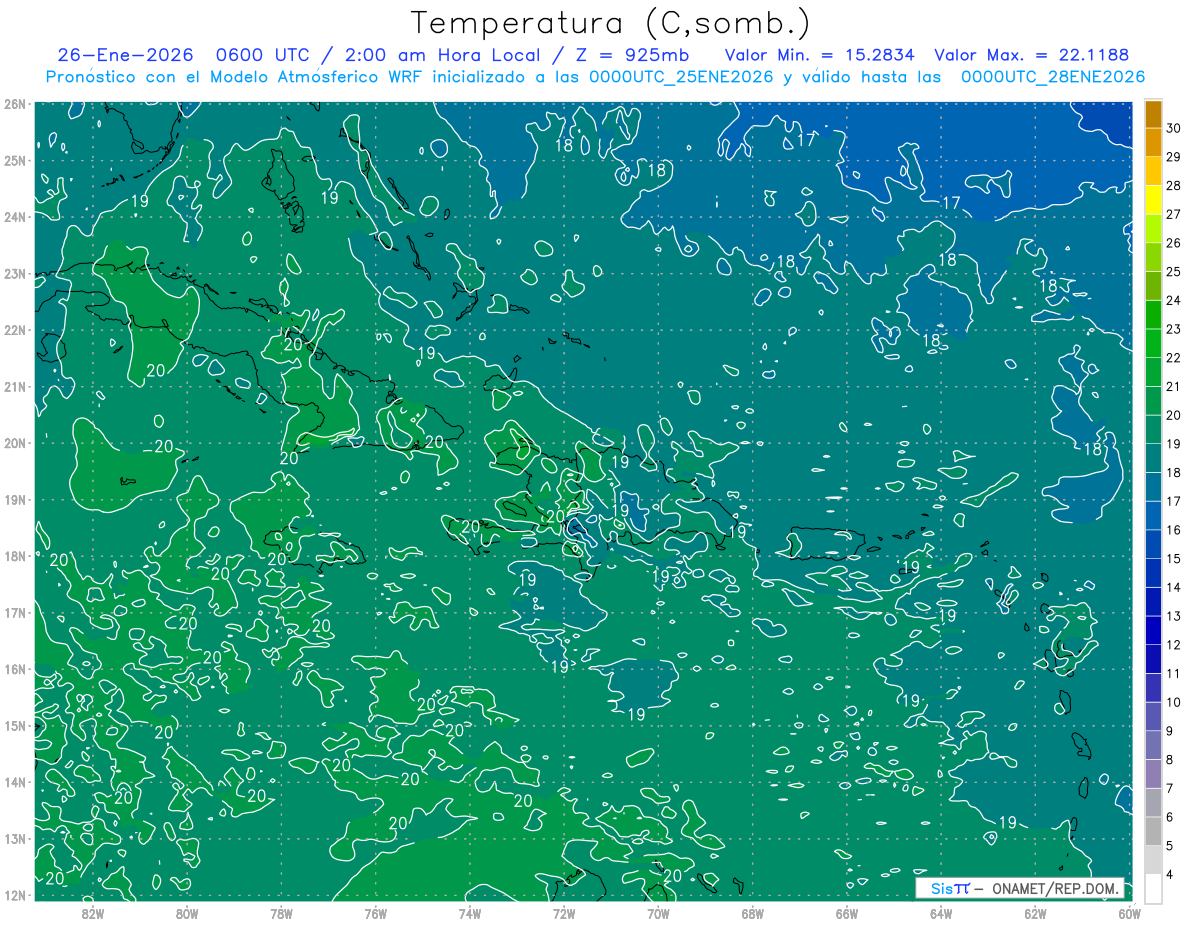Click the 26N latitude axis label
Image resolution: width=1200 pixels, height=927 pixels.
point(15,104)
